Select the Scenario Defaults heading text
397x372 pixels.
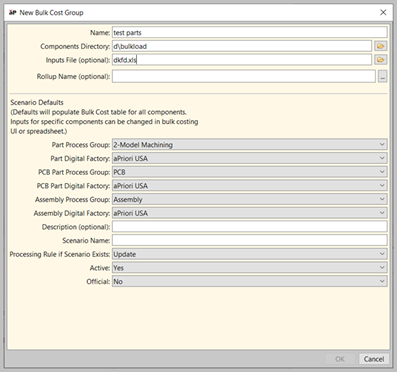click(37, 102)
